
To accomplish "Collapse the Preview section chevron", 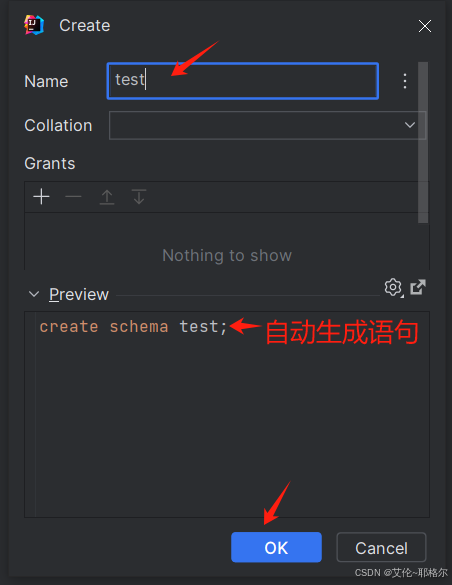I will (x=34, y=294).
